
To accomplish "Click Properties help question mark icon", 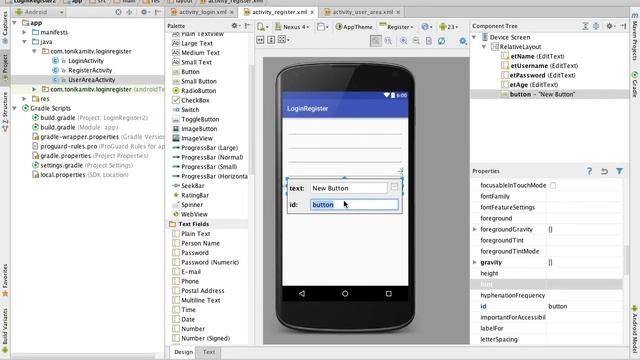I will 589,171.
